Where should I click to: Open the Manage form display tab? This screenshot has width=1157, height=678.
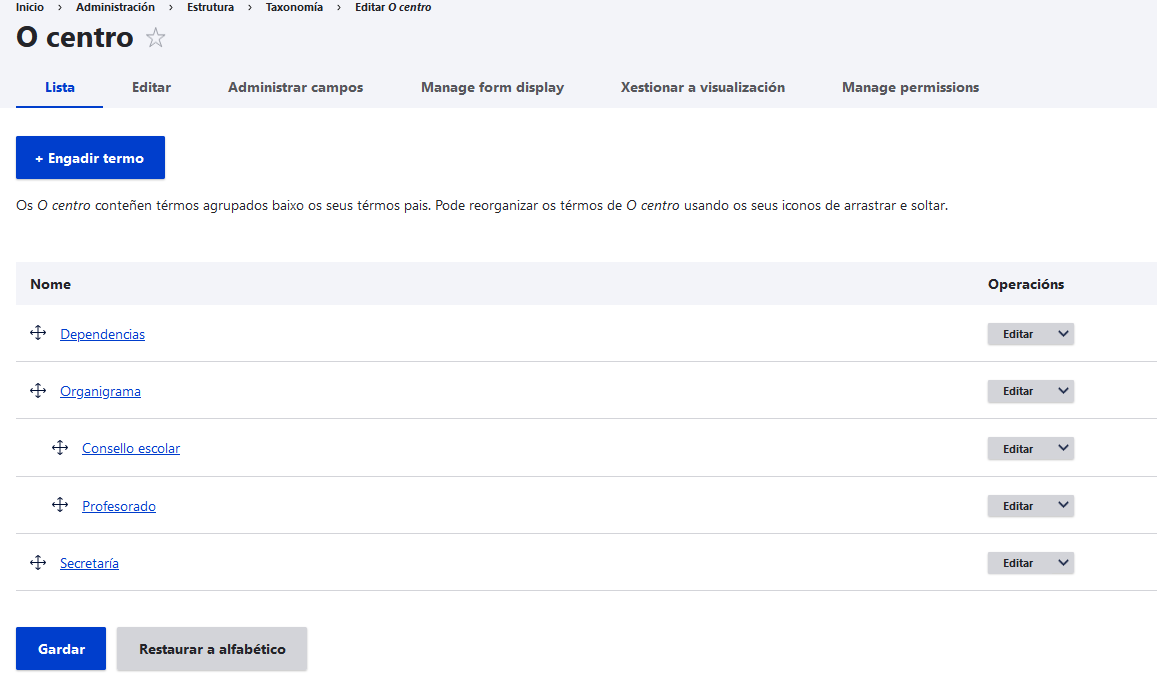tap(492, 88)
